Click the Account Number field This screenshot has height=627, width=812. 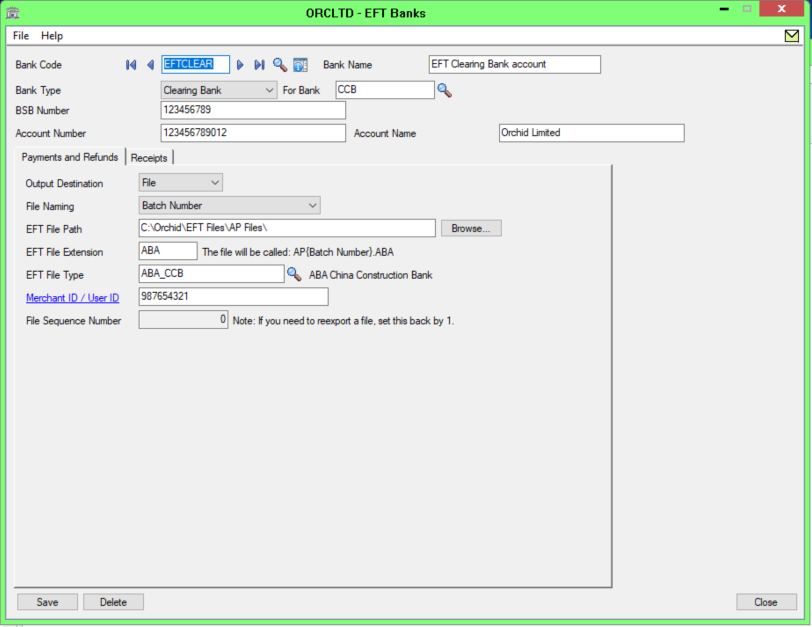click(253, 133)
